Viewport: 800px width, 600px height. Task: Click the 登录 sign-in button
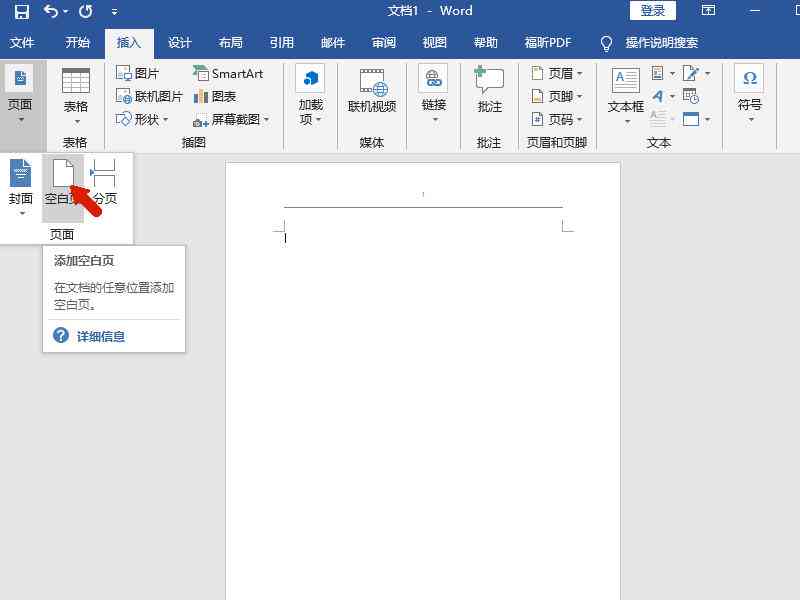(x=653, y=10)
